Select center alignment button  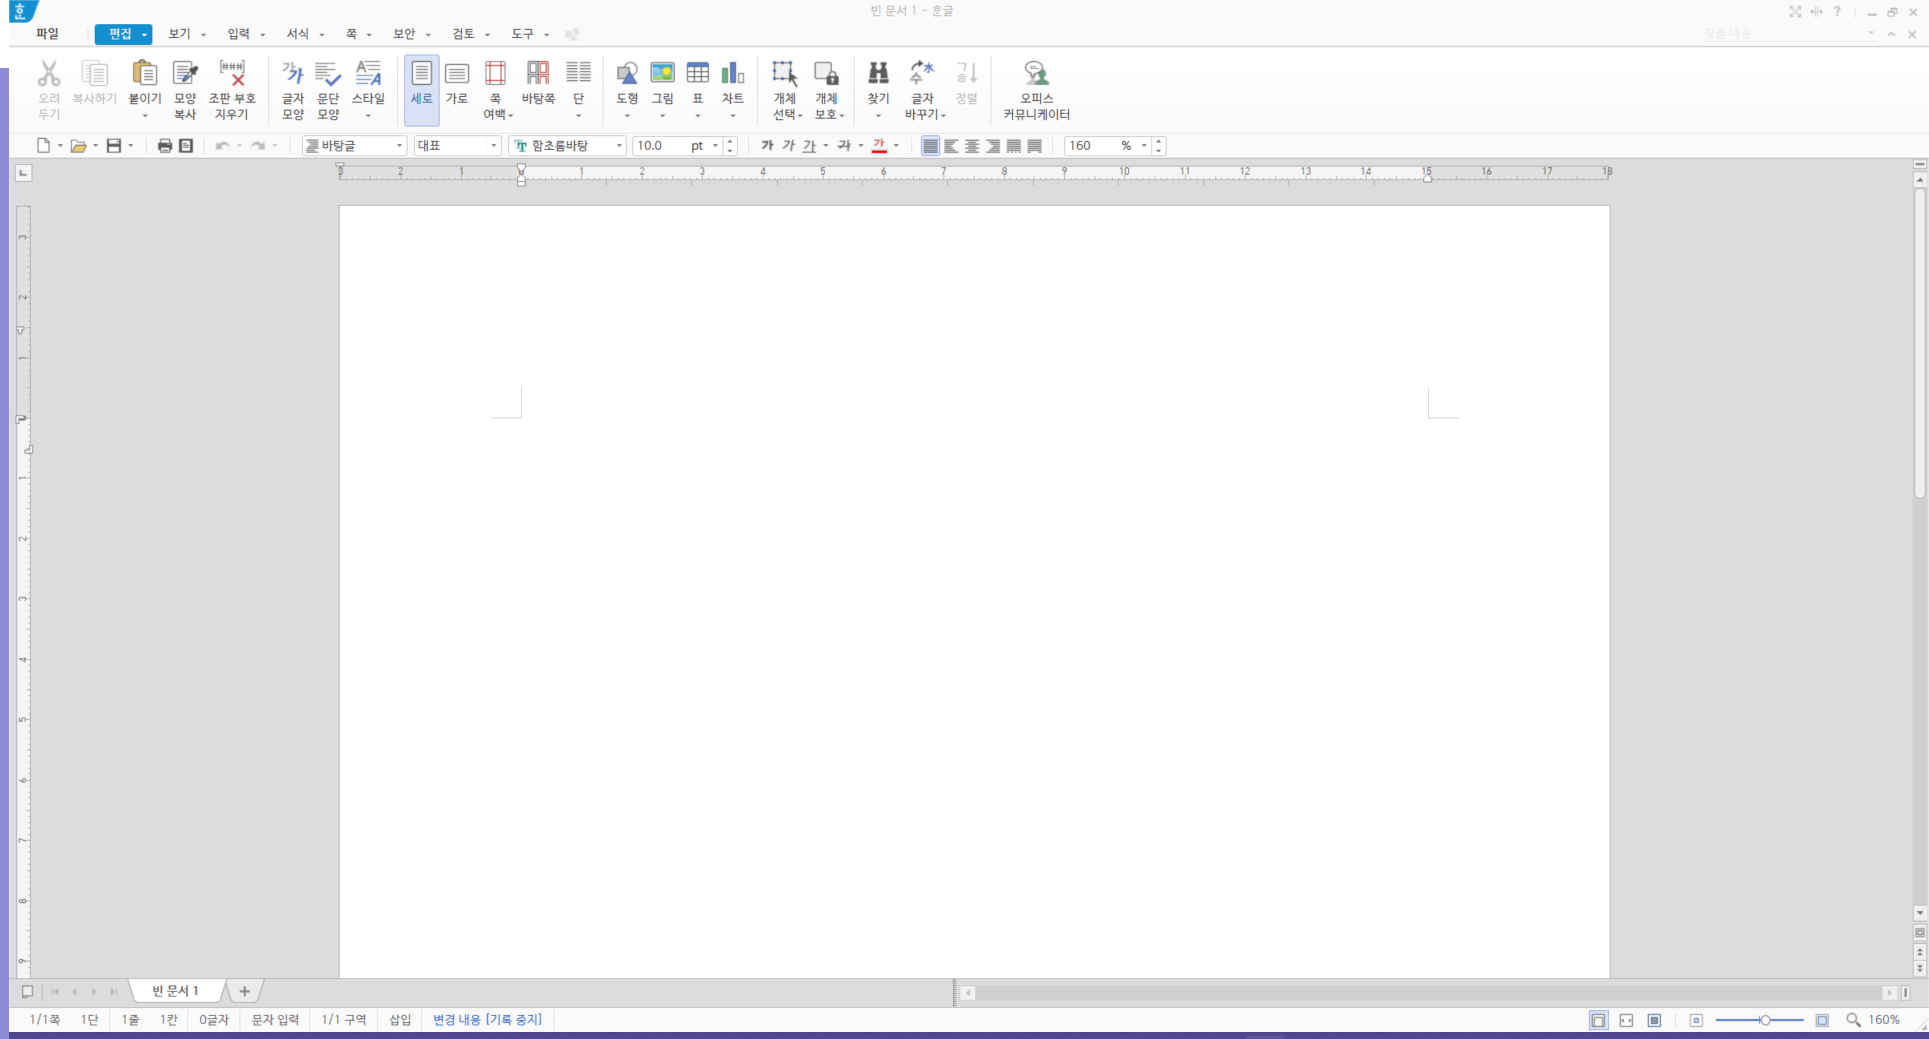click(x=972, y=146)
